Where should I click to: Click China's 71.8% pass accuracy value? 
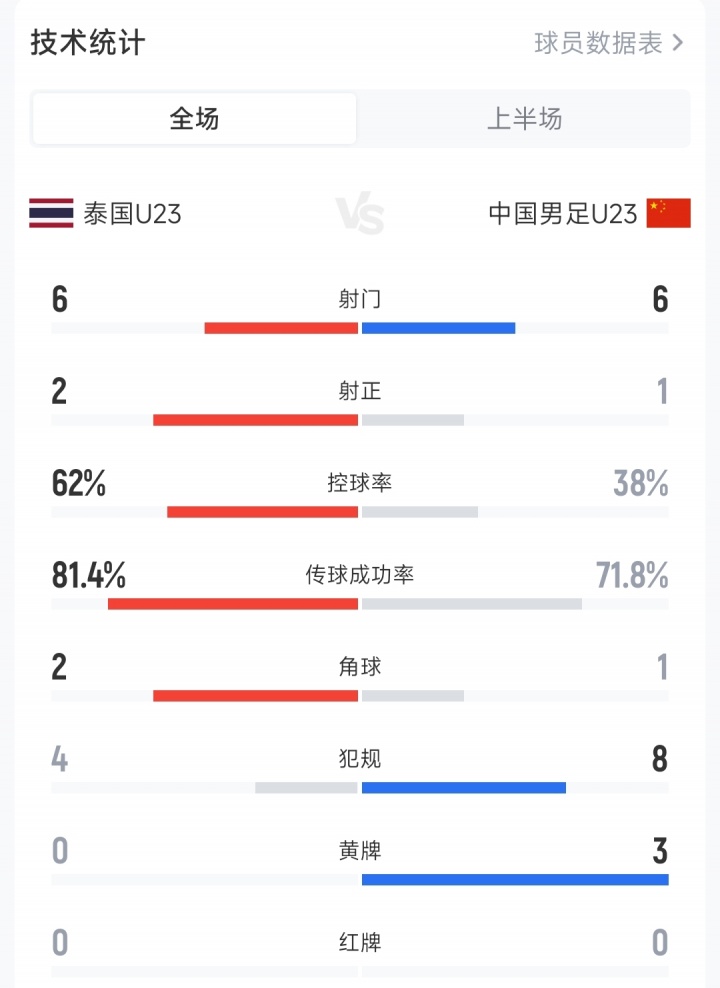(x=632, y=576)
